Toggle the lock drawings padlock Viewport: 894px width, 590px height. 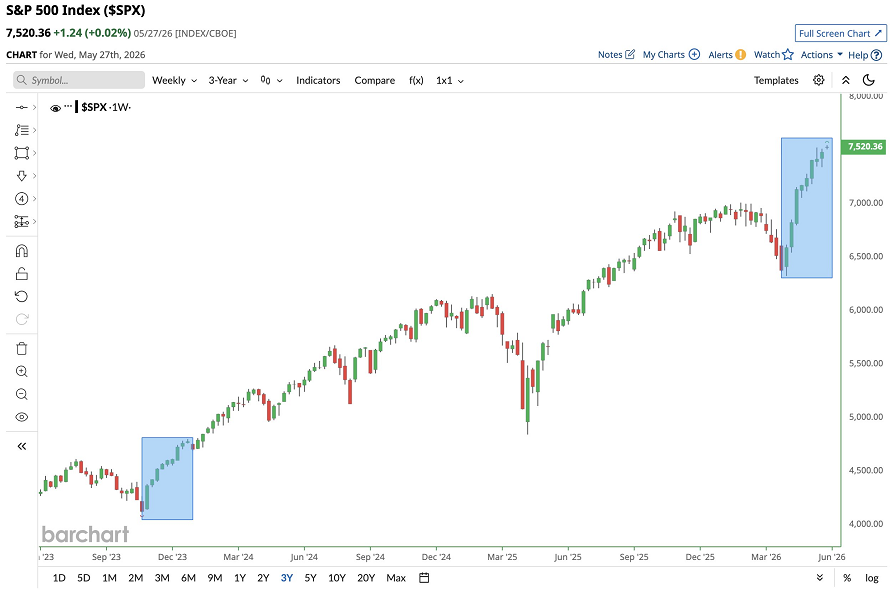22,274
